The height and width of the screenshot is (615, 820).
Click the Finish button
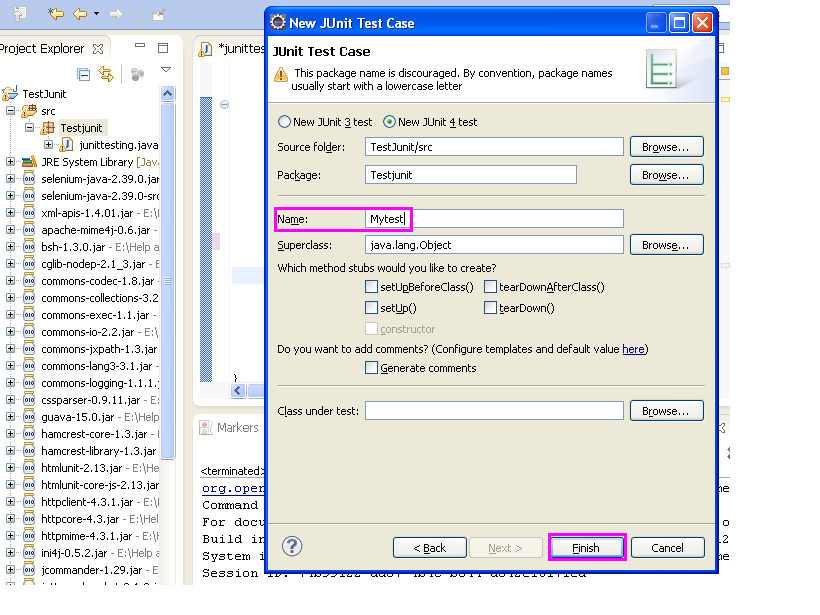point(586,547)
